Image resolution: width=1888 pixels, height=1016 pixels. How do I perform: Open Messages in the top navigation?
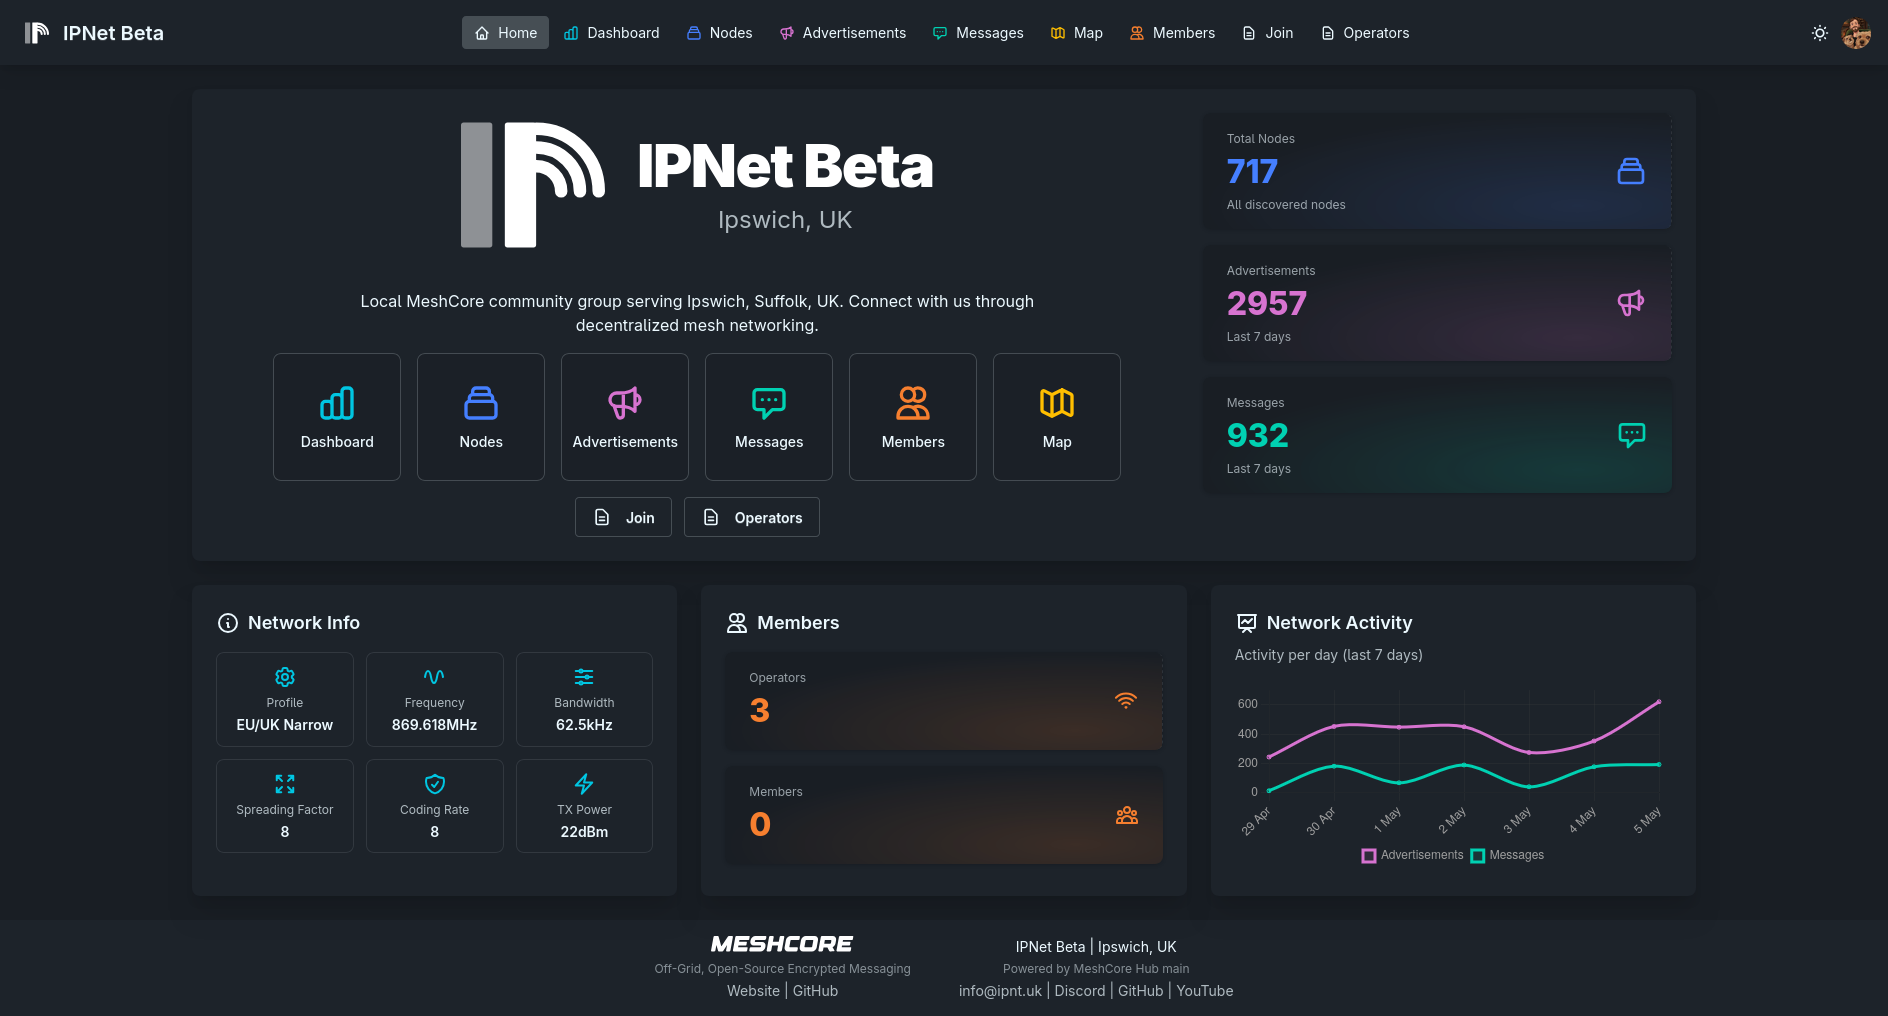[978, 33]
